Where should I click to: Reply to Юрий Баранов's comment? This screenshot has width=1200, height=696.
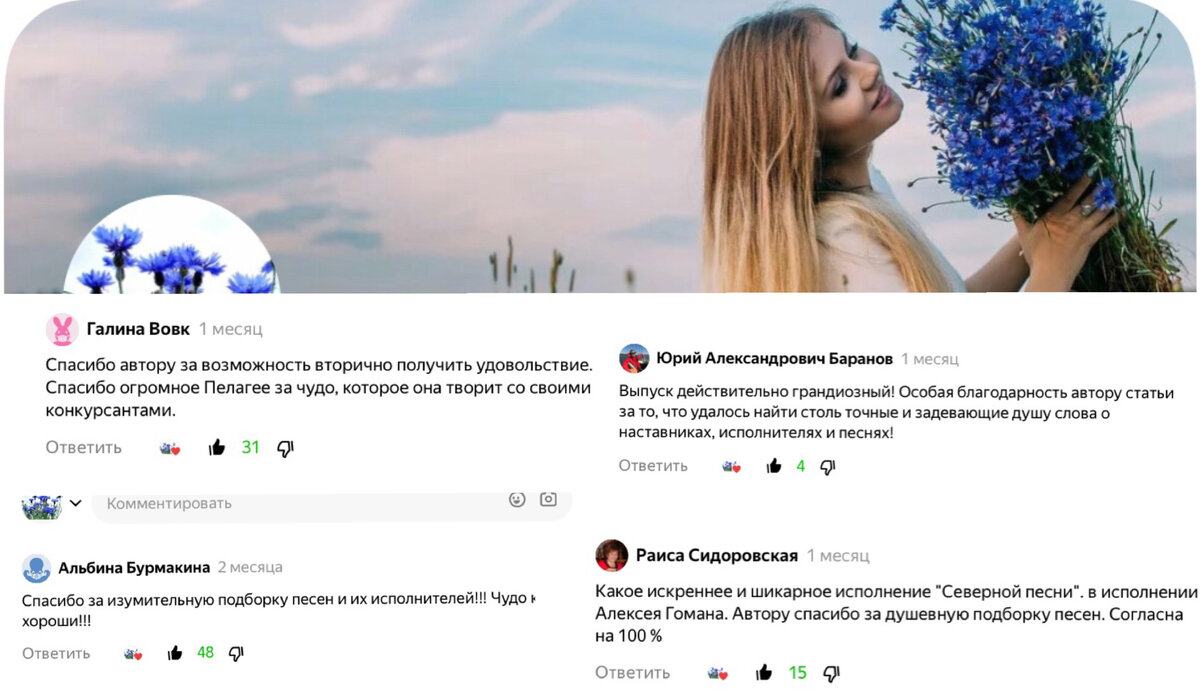point(653,466)
